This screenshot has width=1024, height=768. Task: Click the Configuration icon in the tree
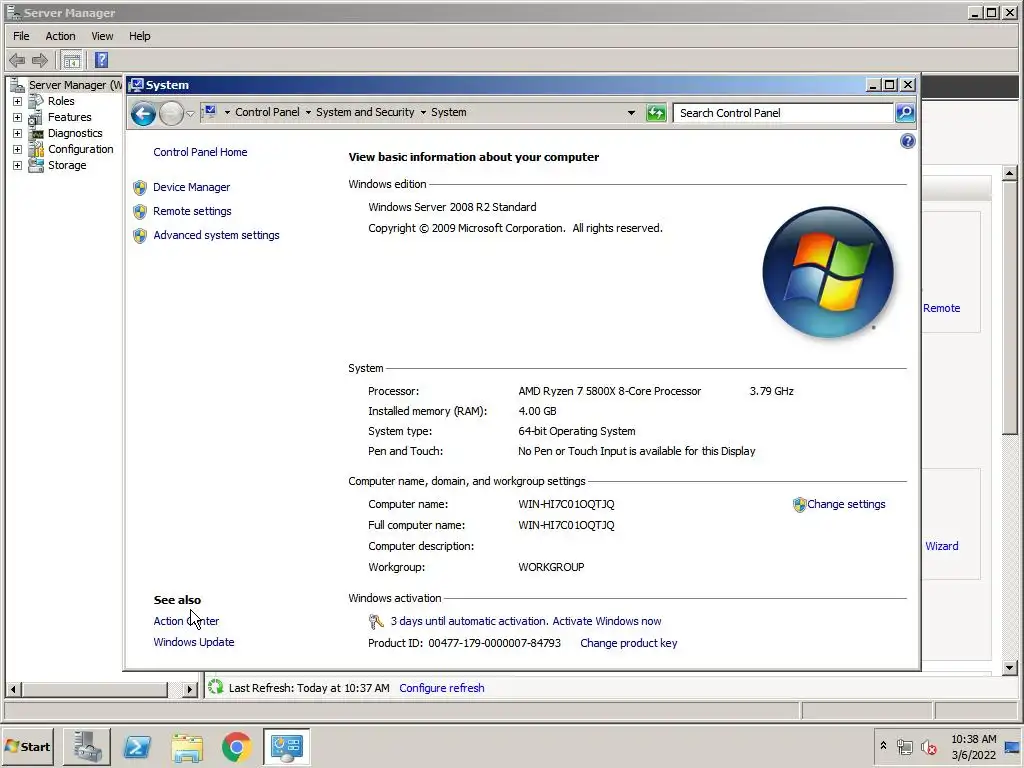pyautogui.click(x=36, y=150)
